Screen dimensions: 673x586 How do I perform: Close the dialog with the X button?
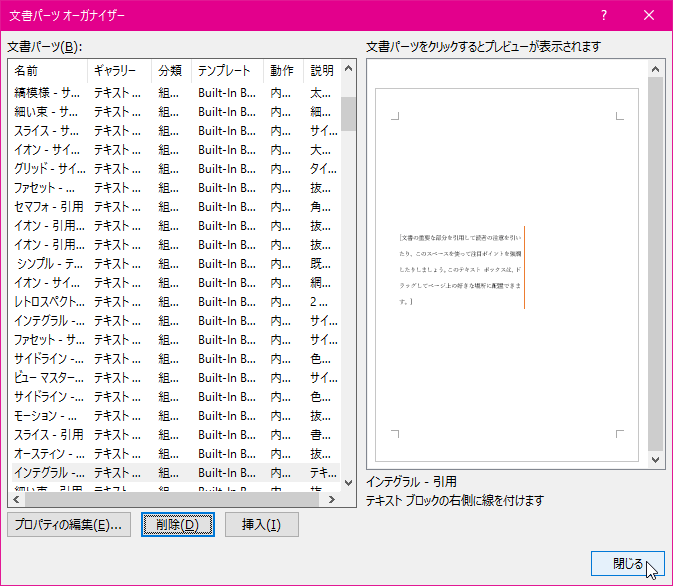[649, 15]
